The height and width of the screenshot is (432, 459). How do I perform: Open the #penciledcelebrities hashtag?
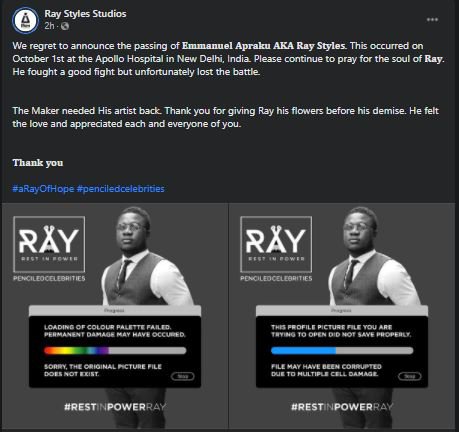[x=120, y=189]
